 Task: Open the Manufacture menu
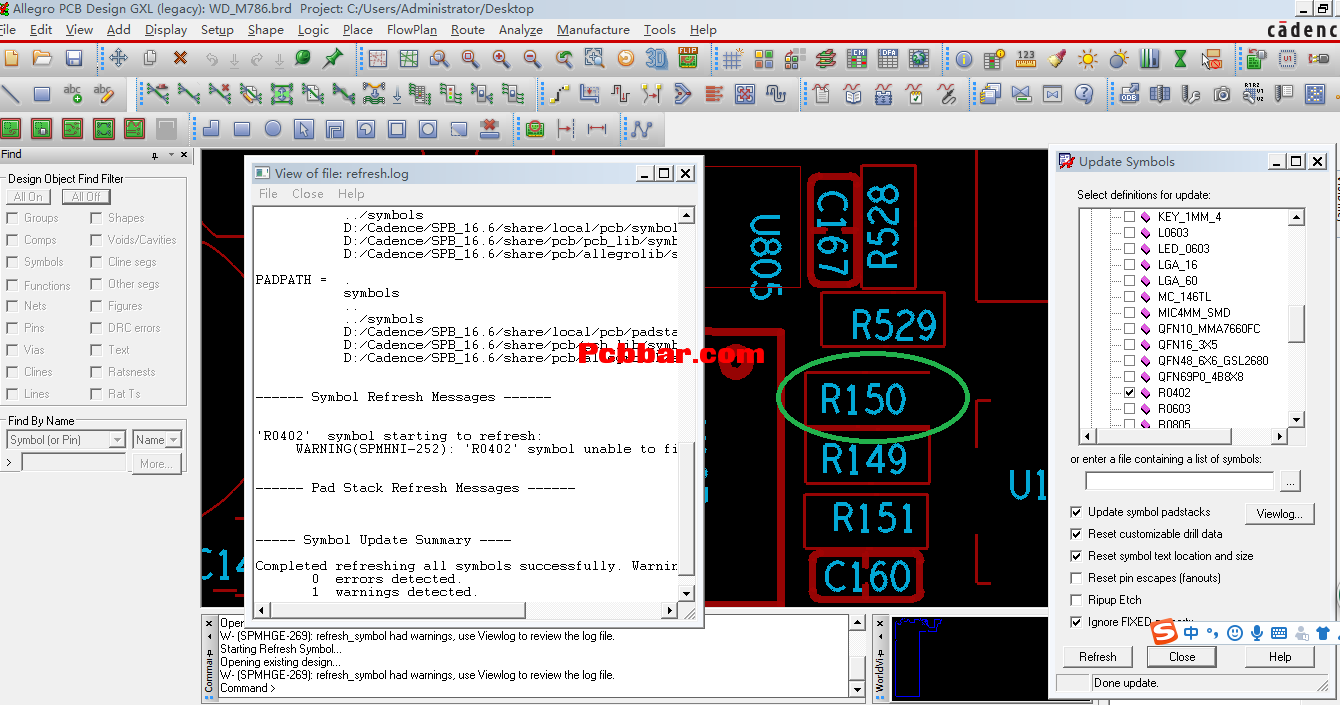click(x=593, y=30)
